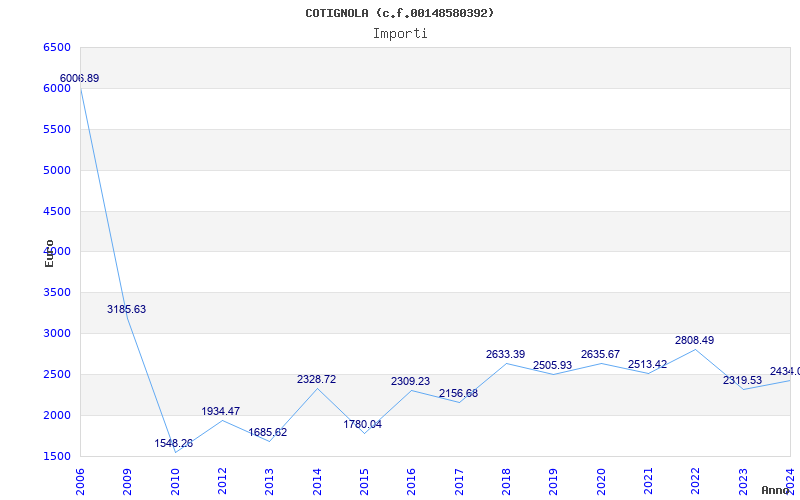This screenshot has height=500, width=800.
Task: Click the Anno x-axis title
Action: [775, 490]
